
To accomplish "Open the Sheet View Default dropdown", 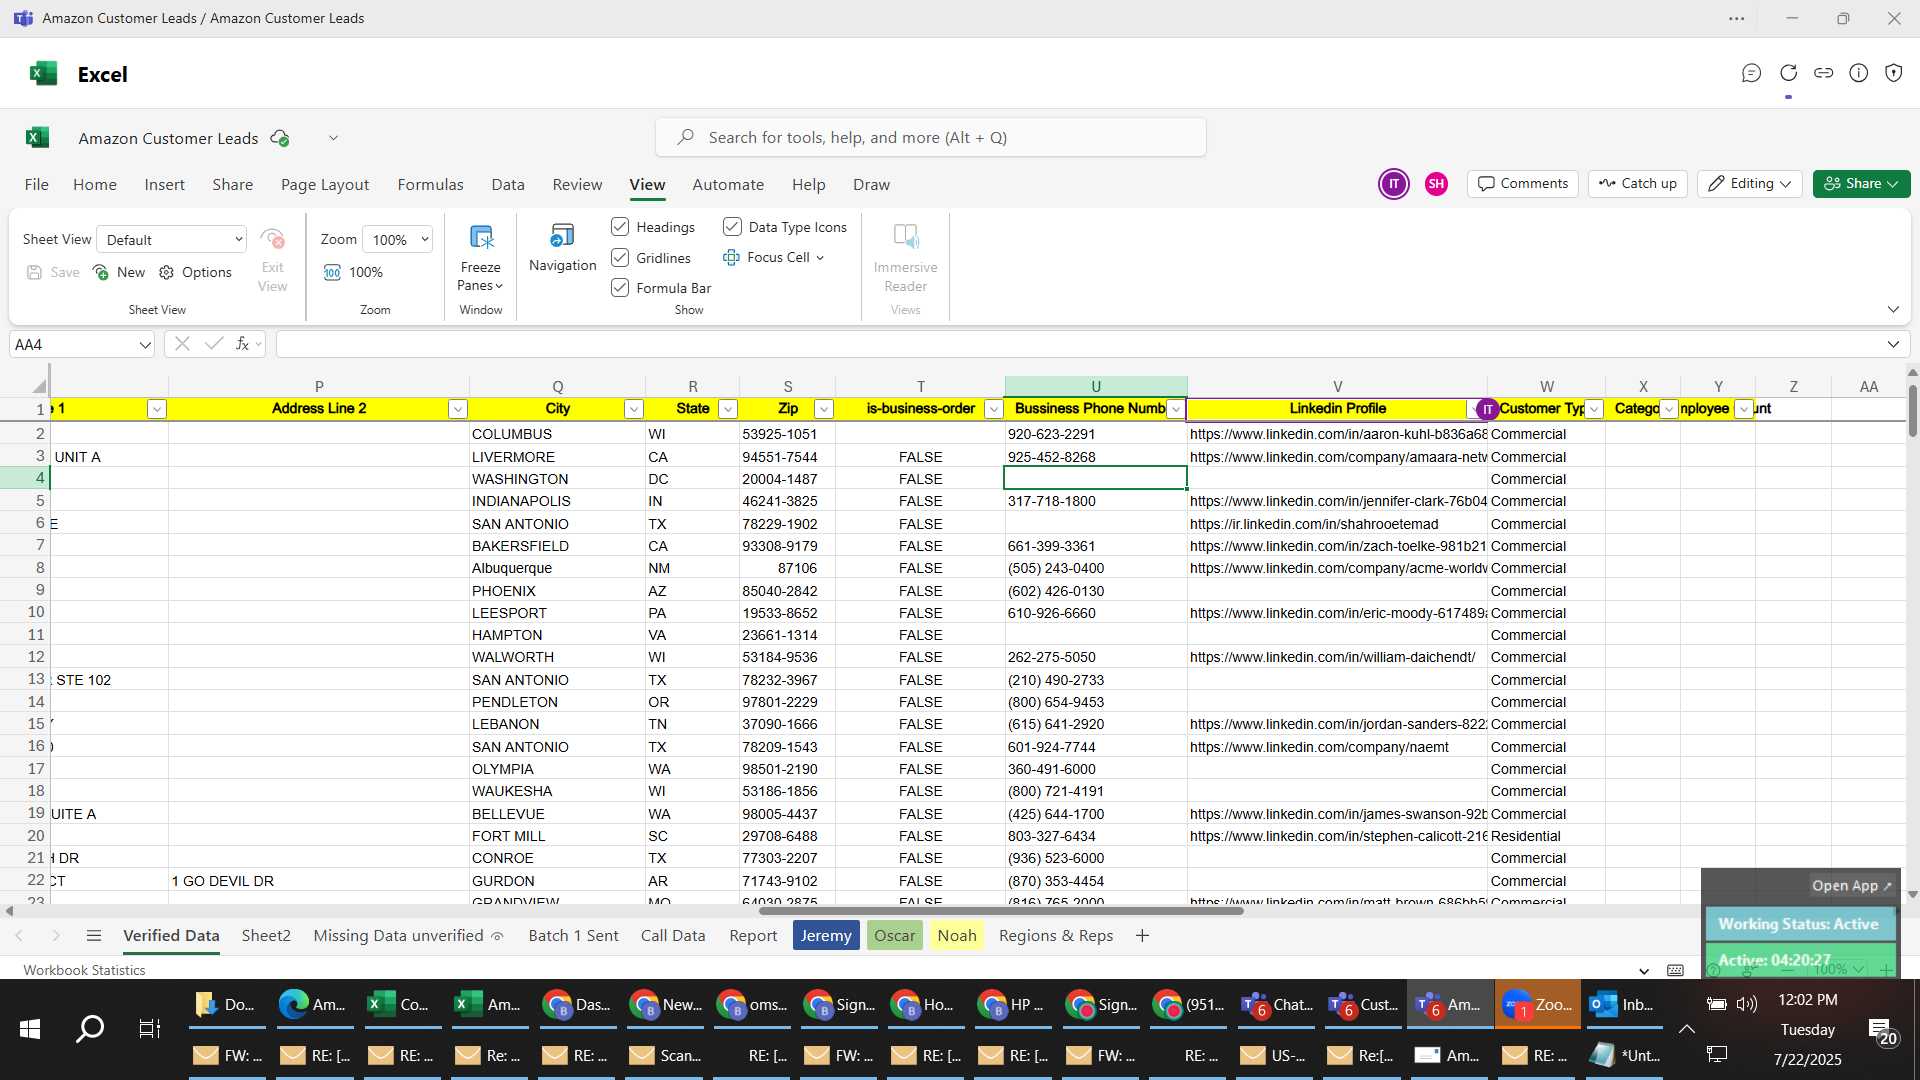I will 172,239.
